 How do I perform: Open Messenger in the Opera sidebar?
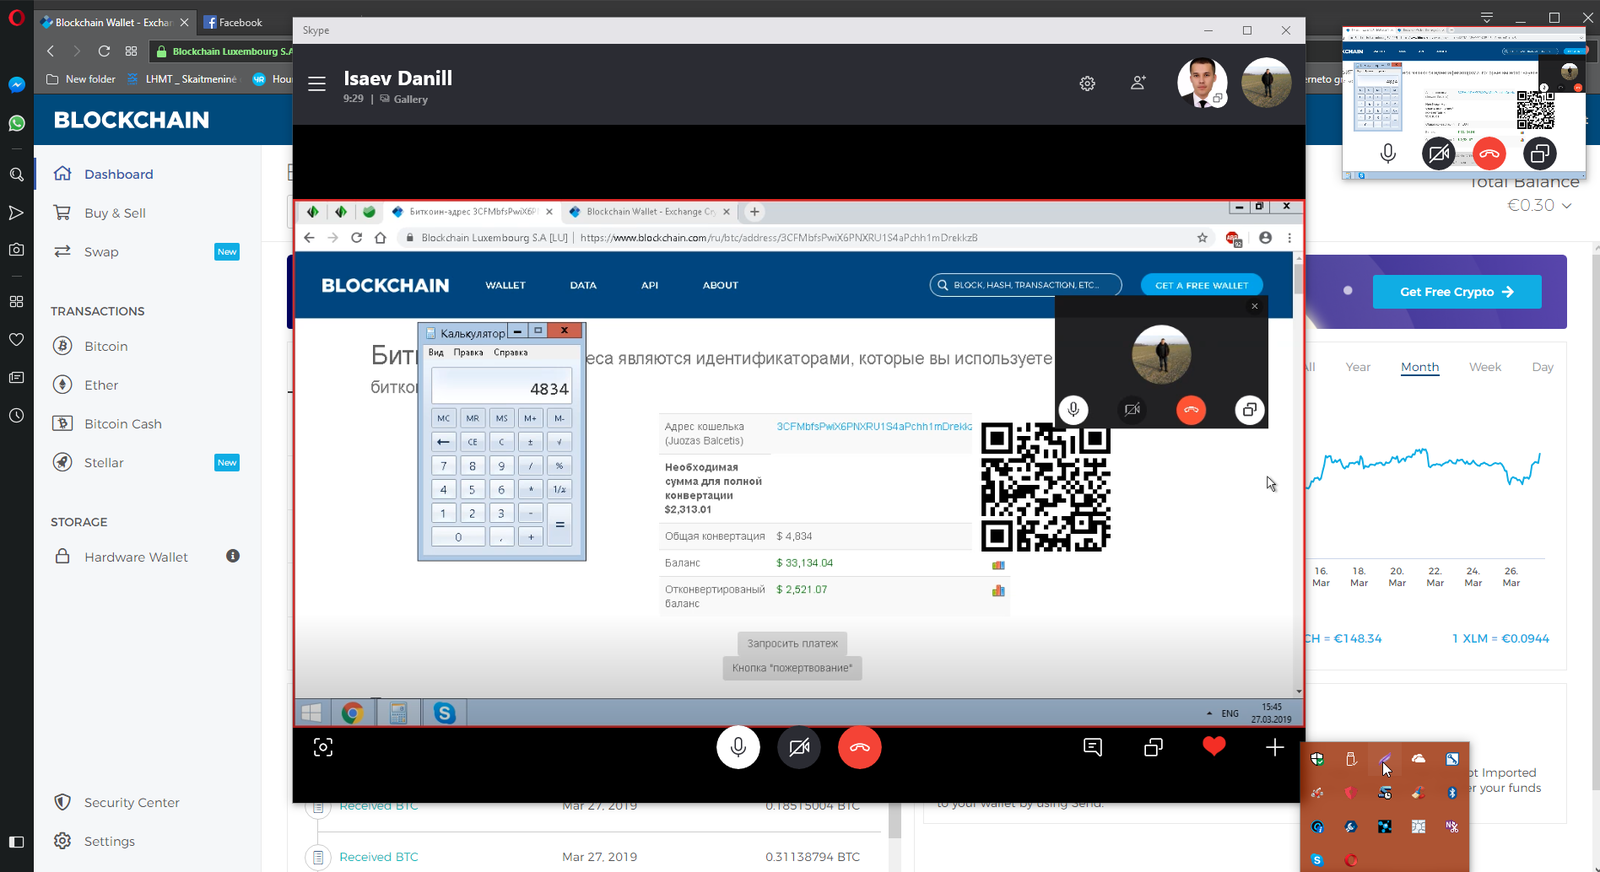point(16,85)
